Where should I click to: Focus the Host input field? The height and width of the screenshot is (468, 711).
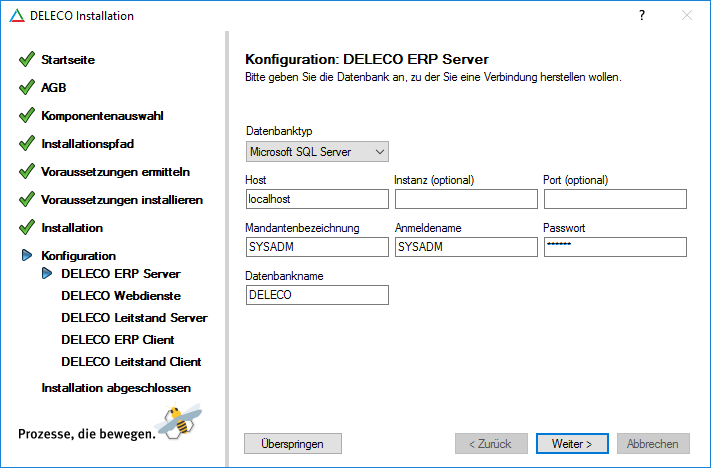(x=317, y=199)
